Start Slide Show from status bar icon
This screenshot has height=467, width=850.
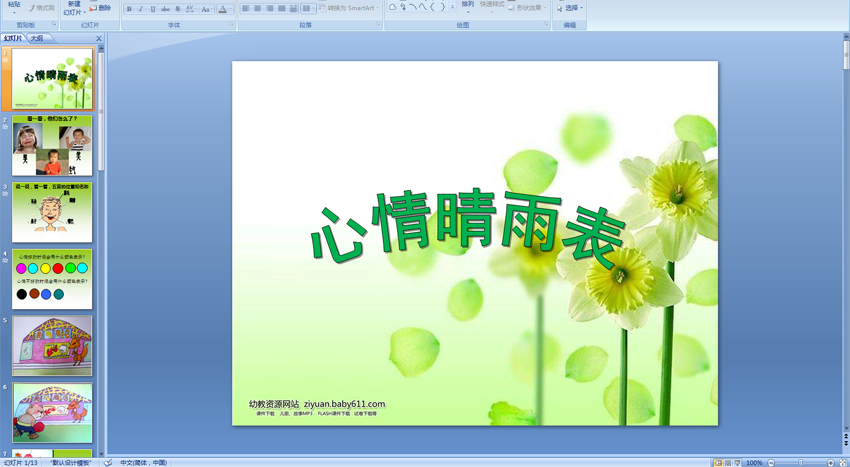click(737, 463)
